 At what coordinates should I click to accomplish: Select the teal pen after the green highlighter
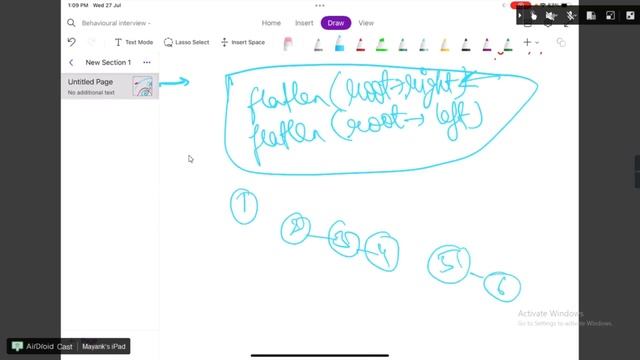402,44
